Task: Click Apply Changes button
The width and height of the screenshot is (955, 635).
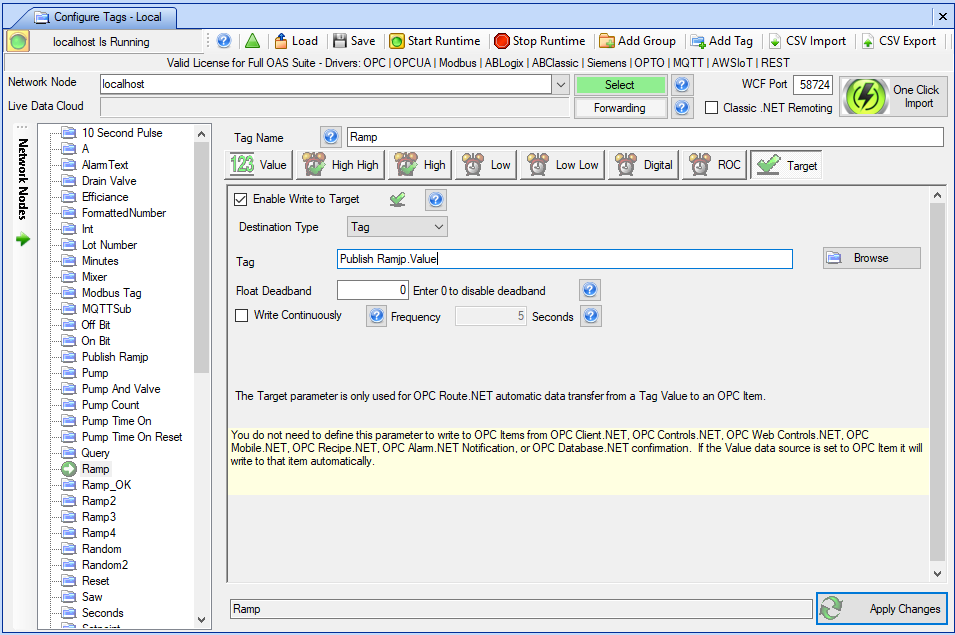Action: pos(882,608)
